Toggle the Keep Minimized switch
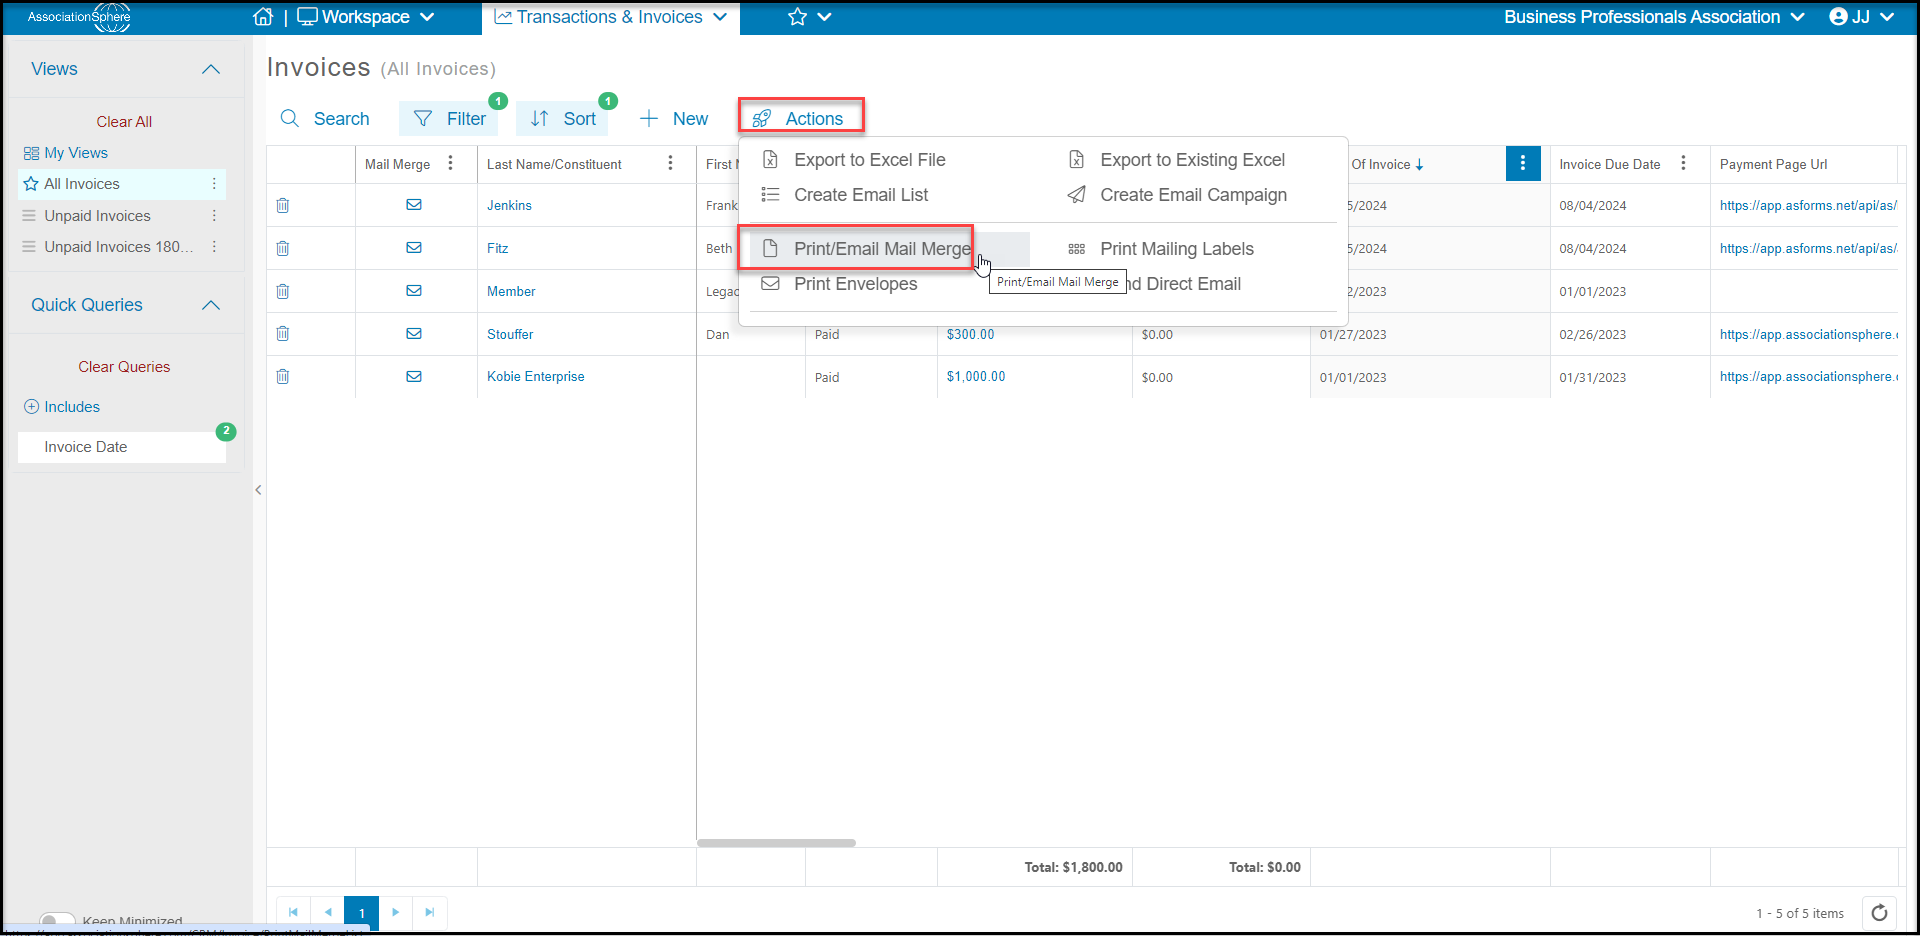 pyautogui.click(x=57, y=920)
